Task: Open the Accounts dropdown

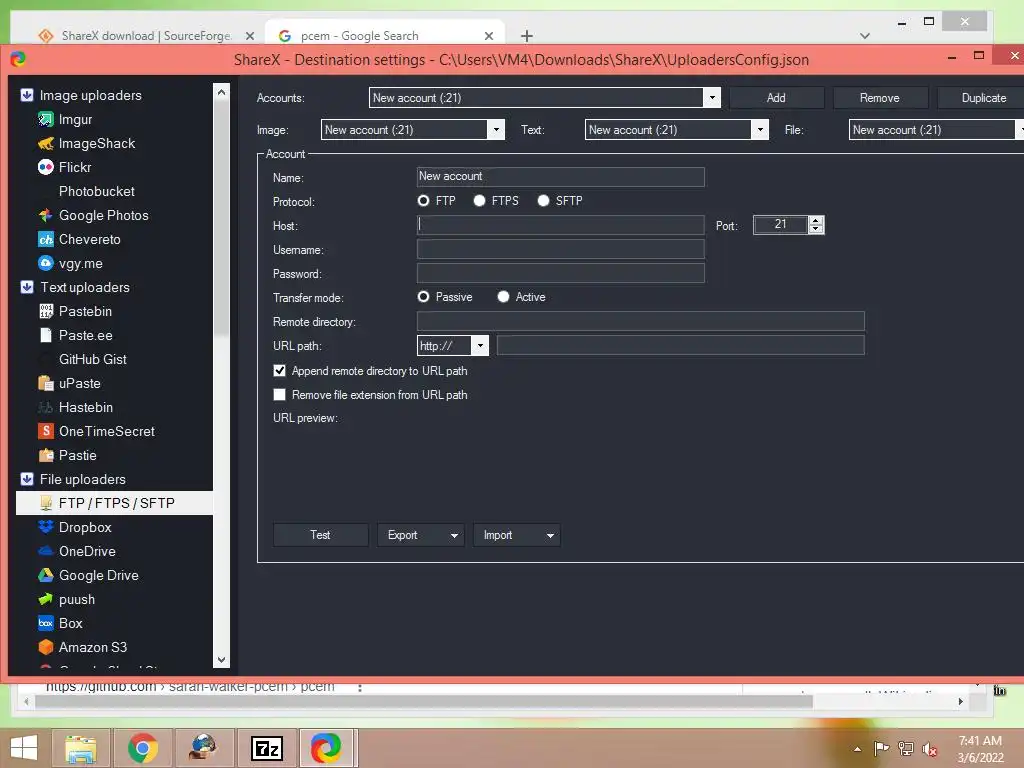Action: pos(712,98)
